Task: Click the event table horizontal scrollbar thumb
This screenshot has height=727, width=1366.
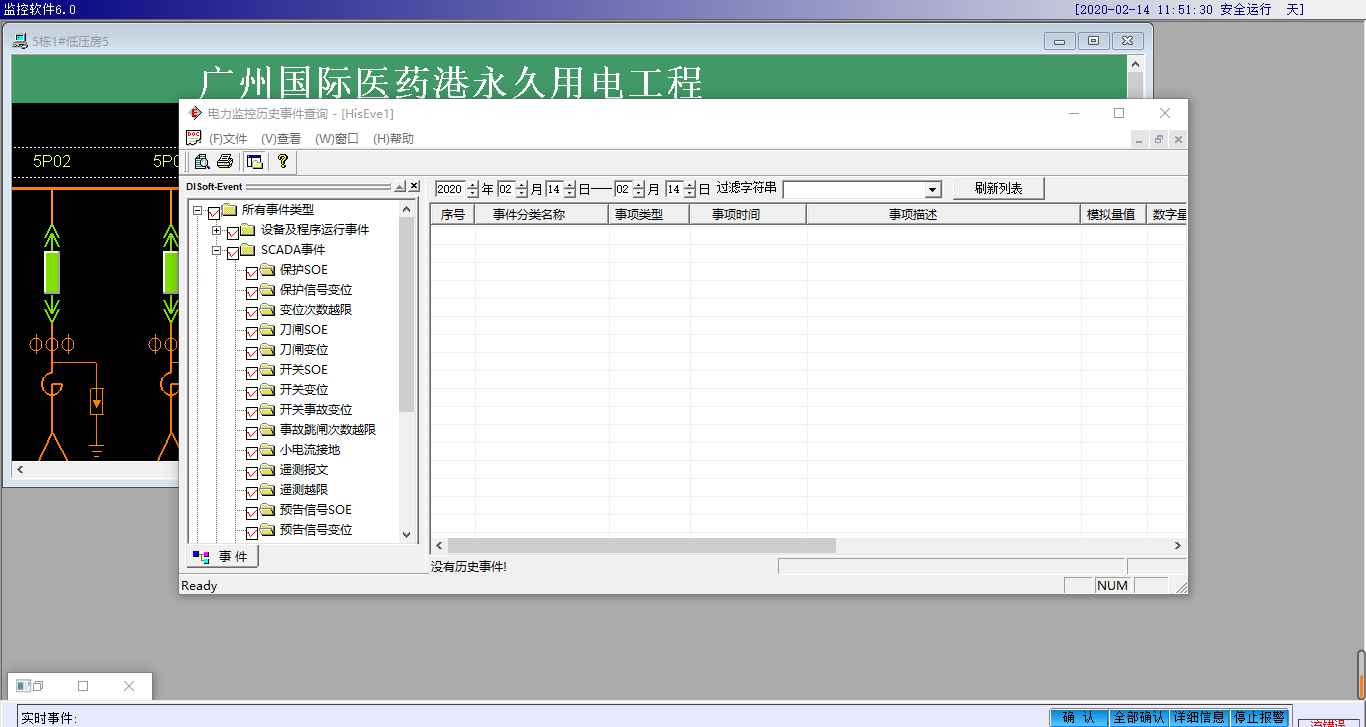Action: point(640,546)
